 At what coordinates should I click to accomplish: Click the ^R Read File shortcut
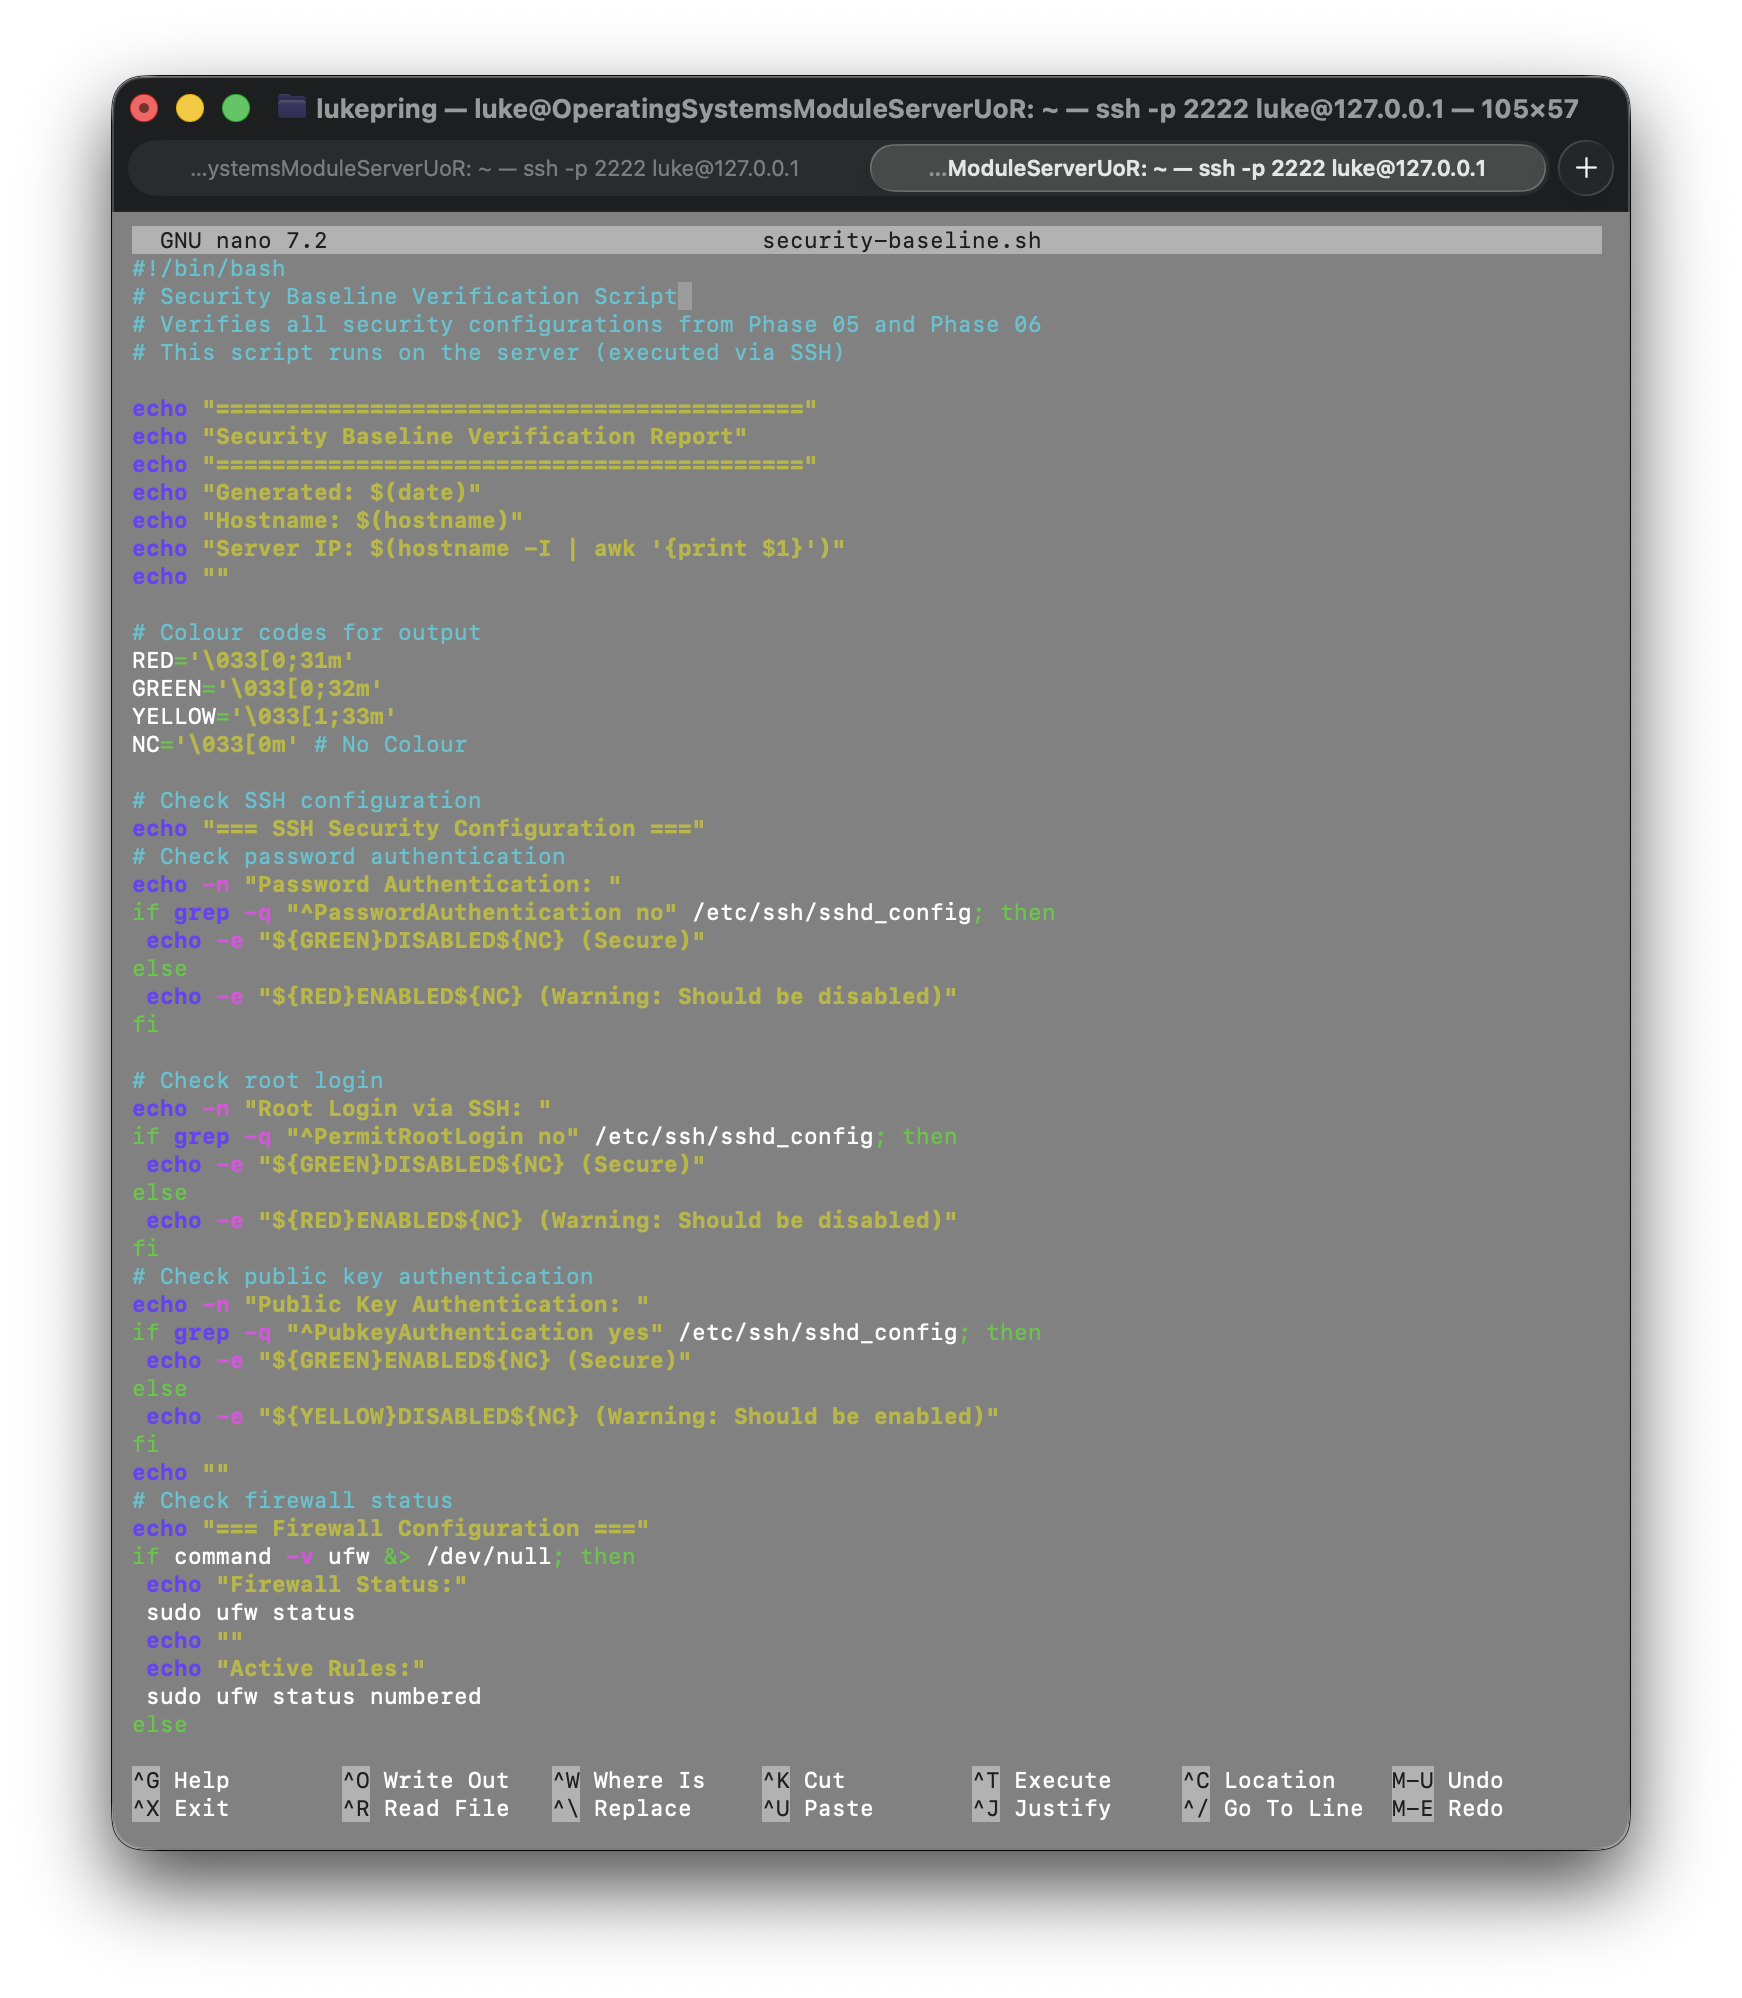click(426, 1808)
